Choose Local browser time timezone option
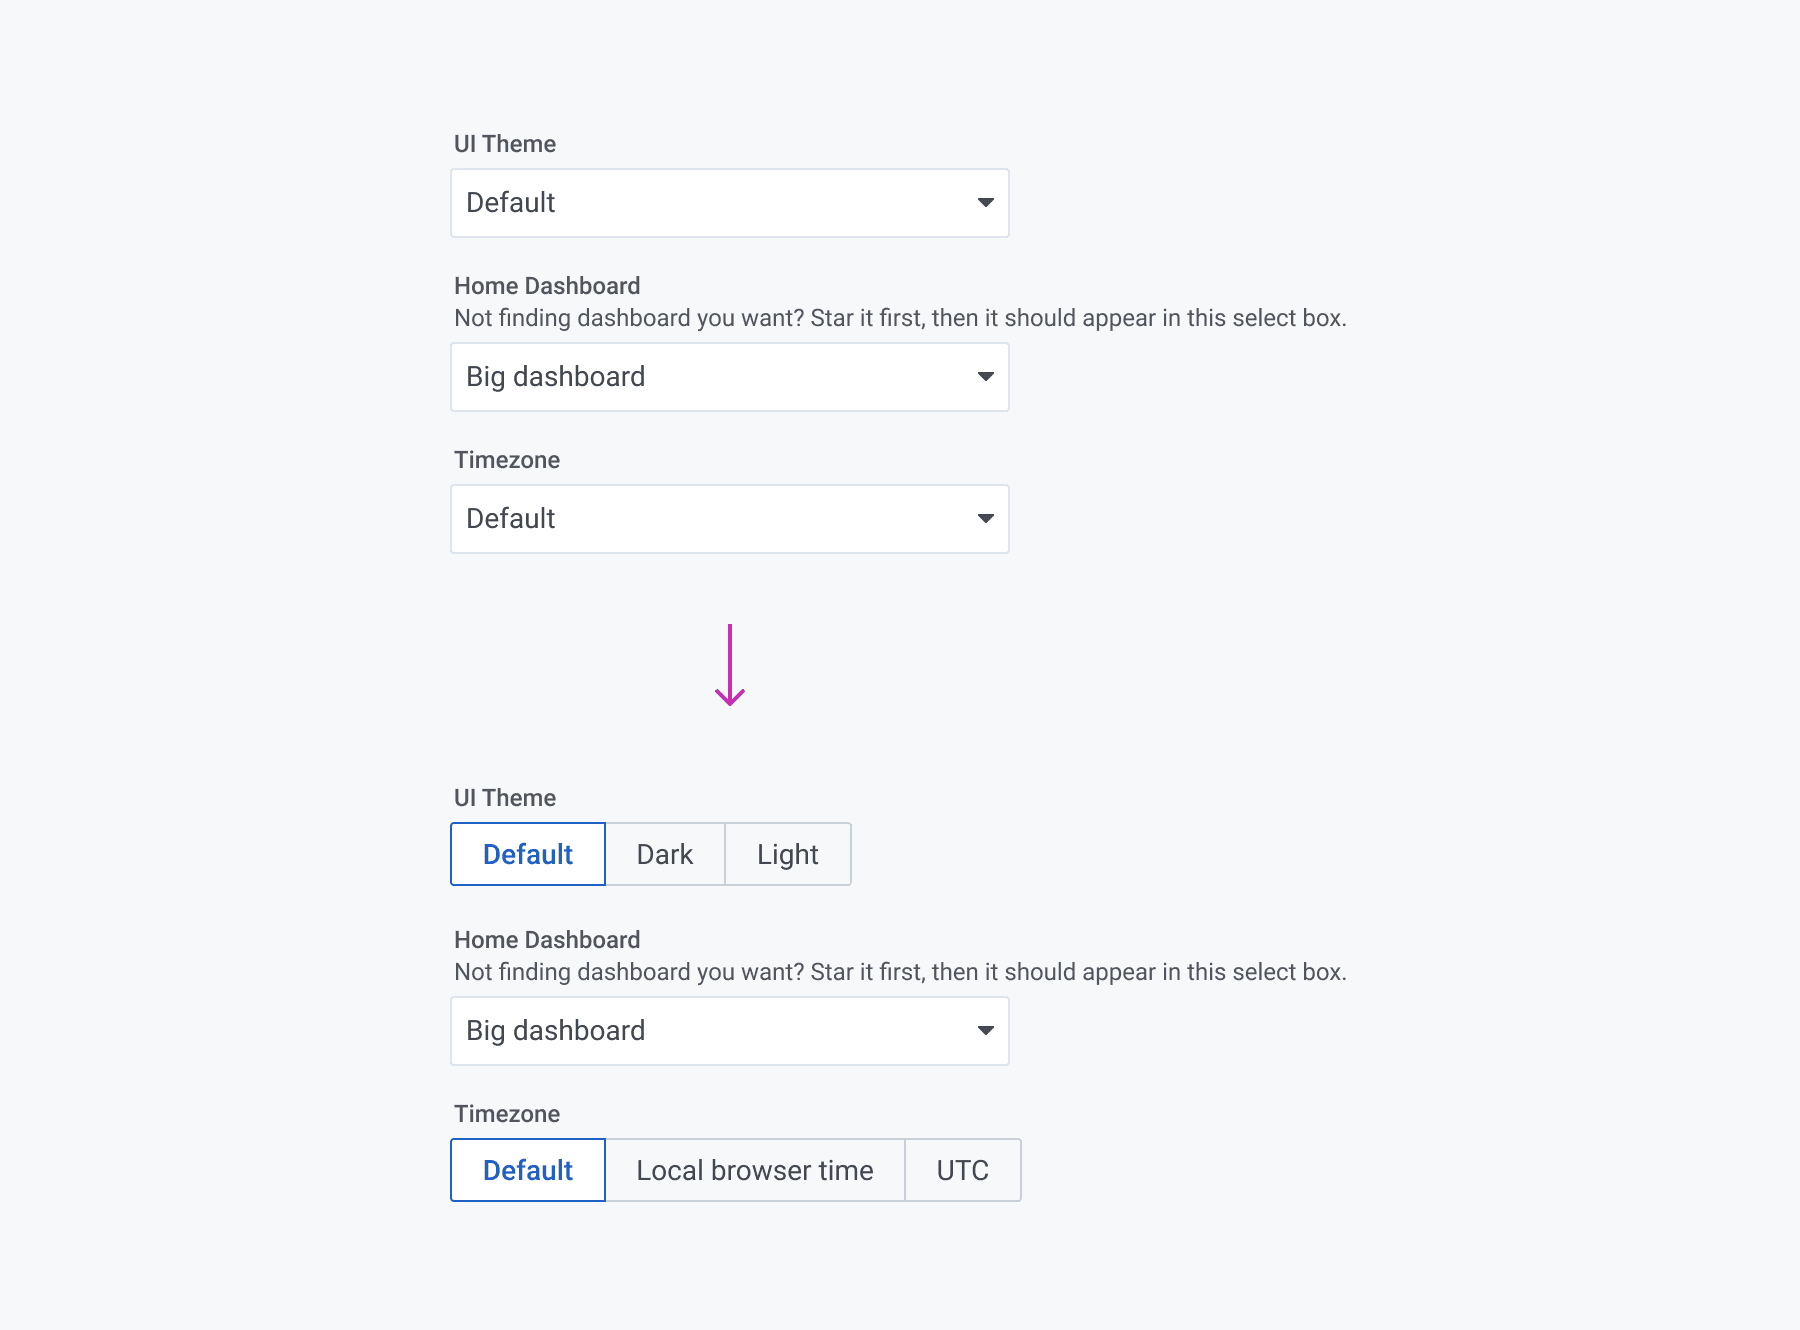Screen dimensions: 1800x1330 [754, 1171]
